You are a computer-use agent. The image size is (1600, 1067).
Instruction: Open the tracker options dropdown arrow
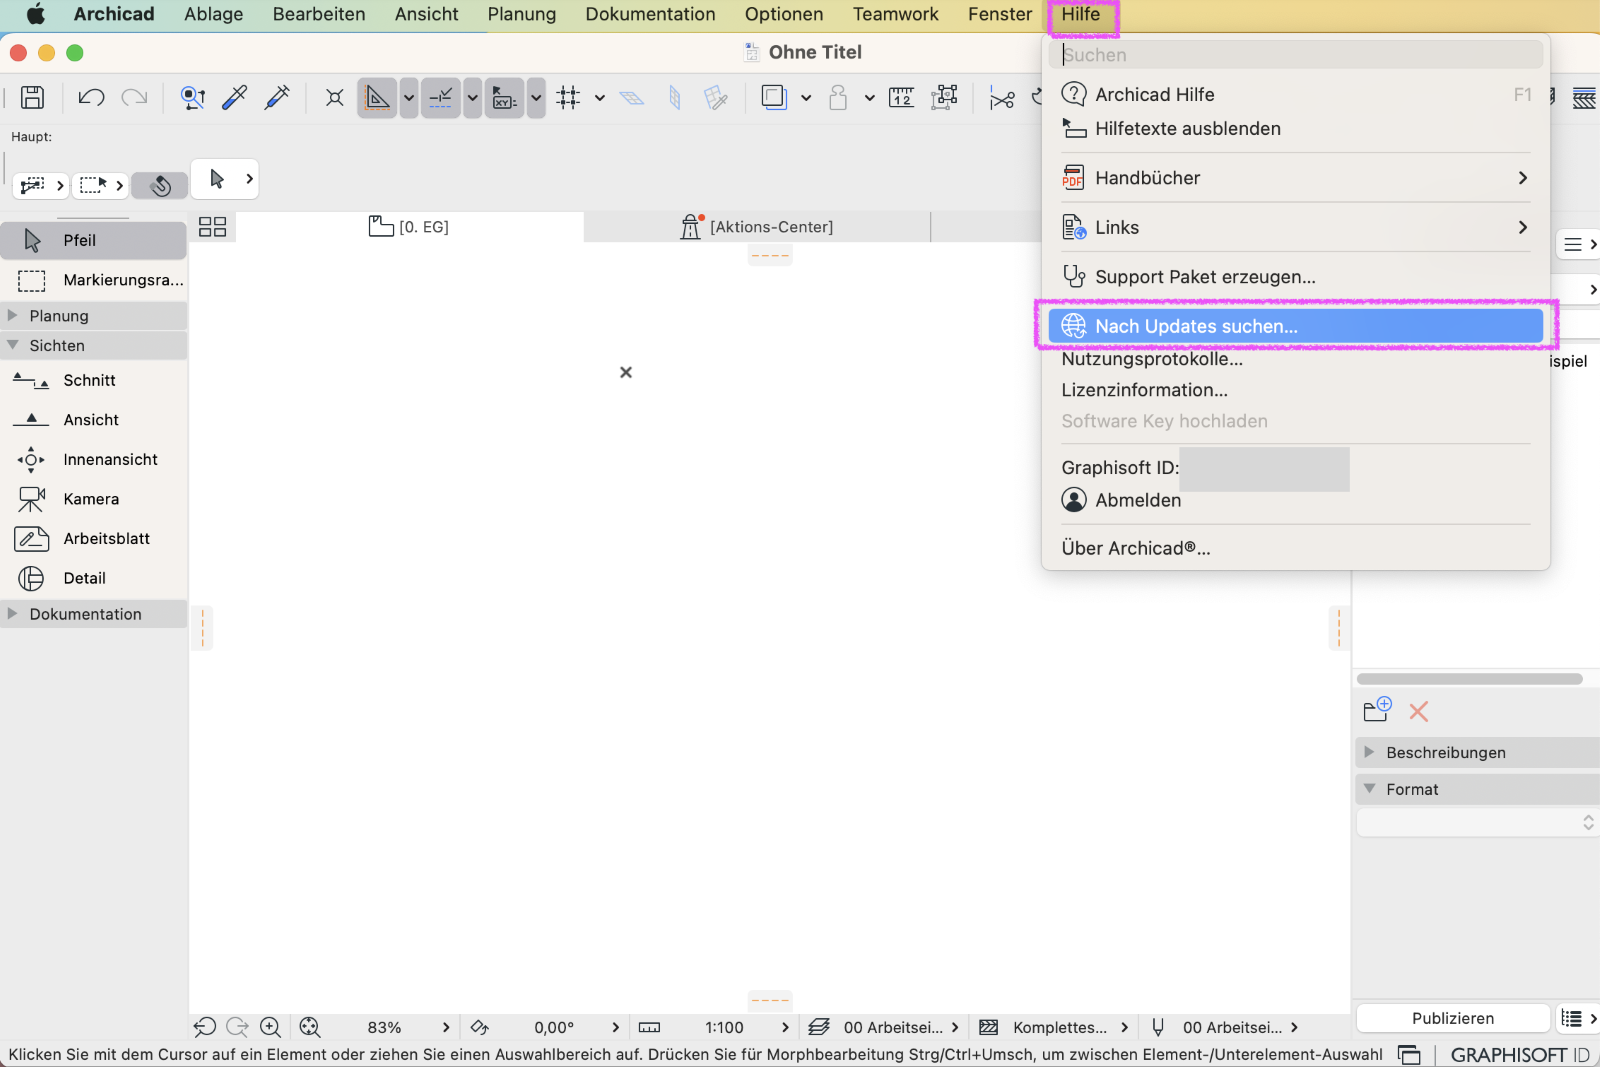tap(536, 98)
